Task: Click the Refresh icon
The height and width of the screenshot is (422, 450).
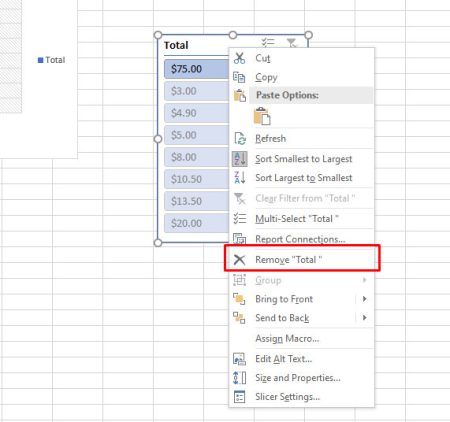Action: click(x=240, y=138)
